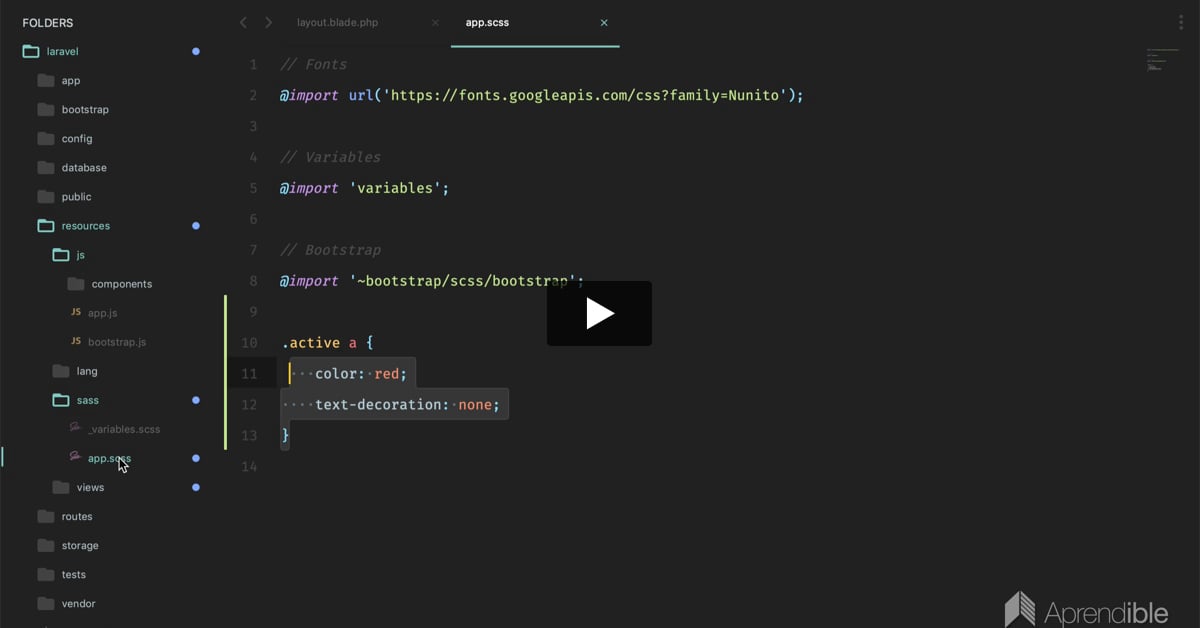Click the '// Fonts' comment
This screenshot has height=628, width=1200.
[314, 65]
